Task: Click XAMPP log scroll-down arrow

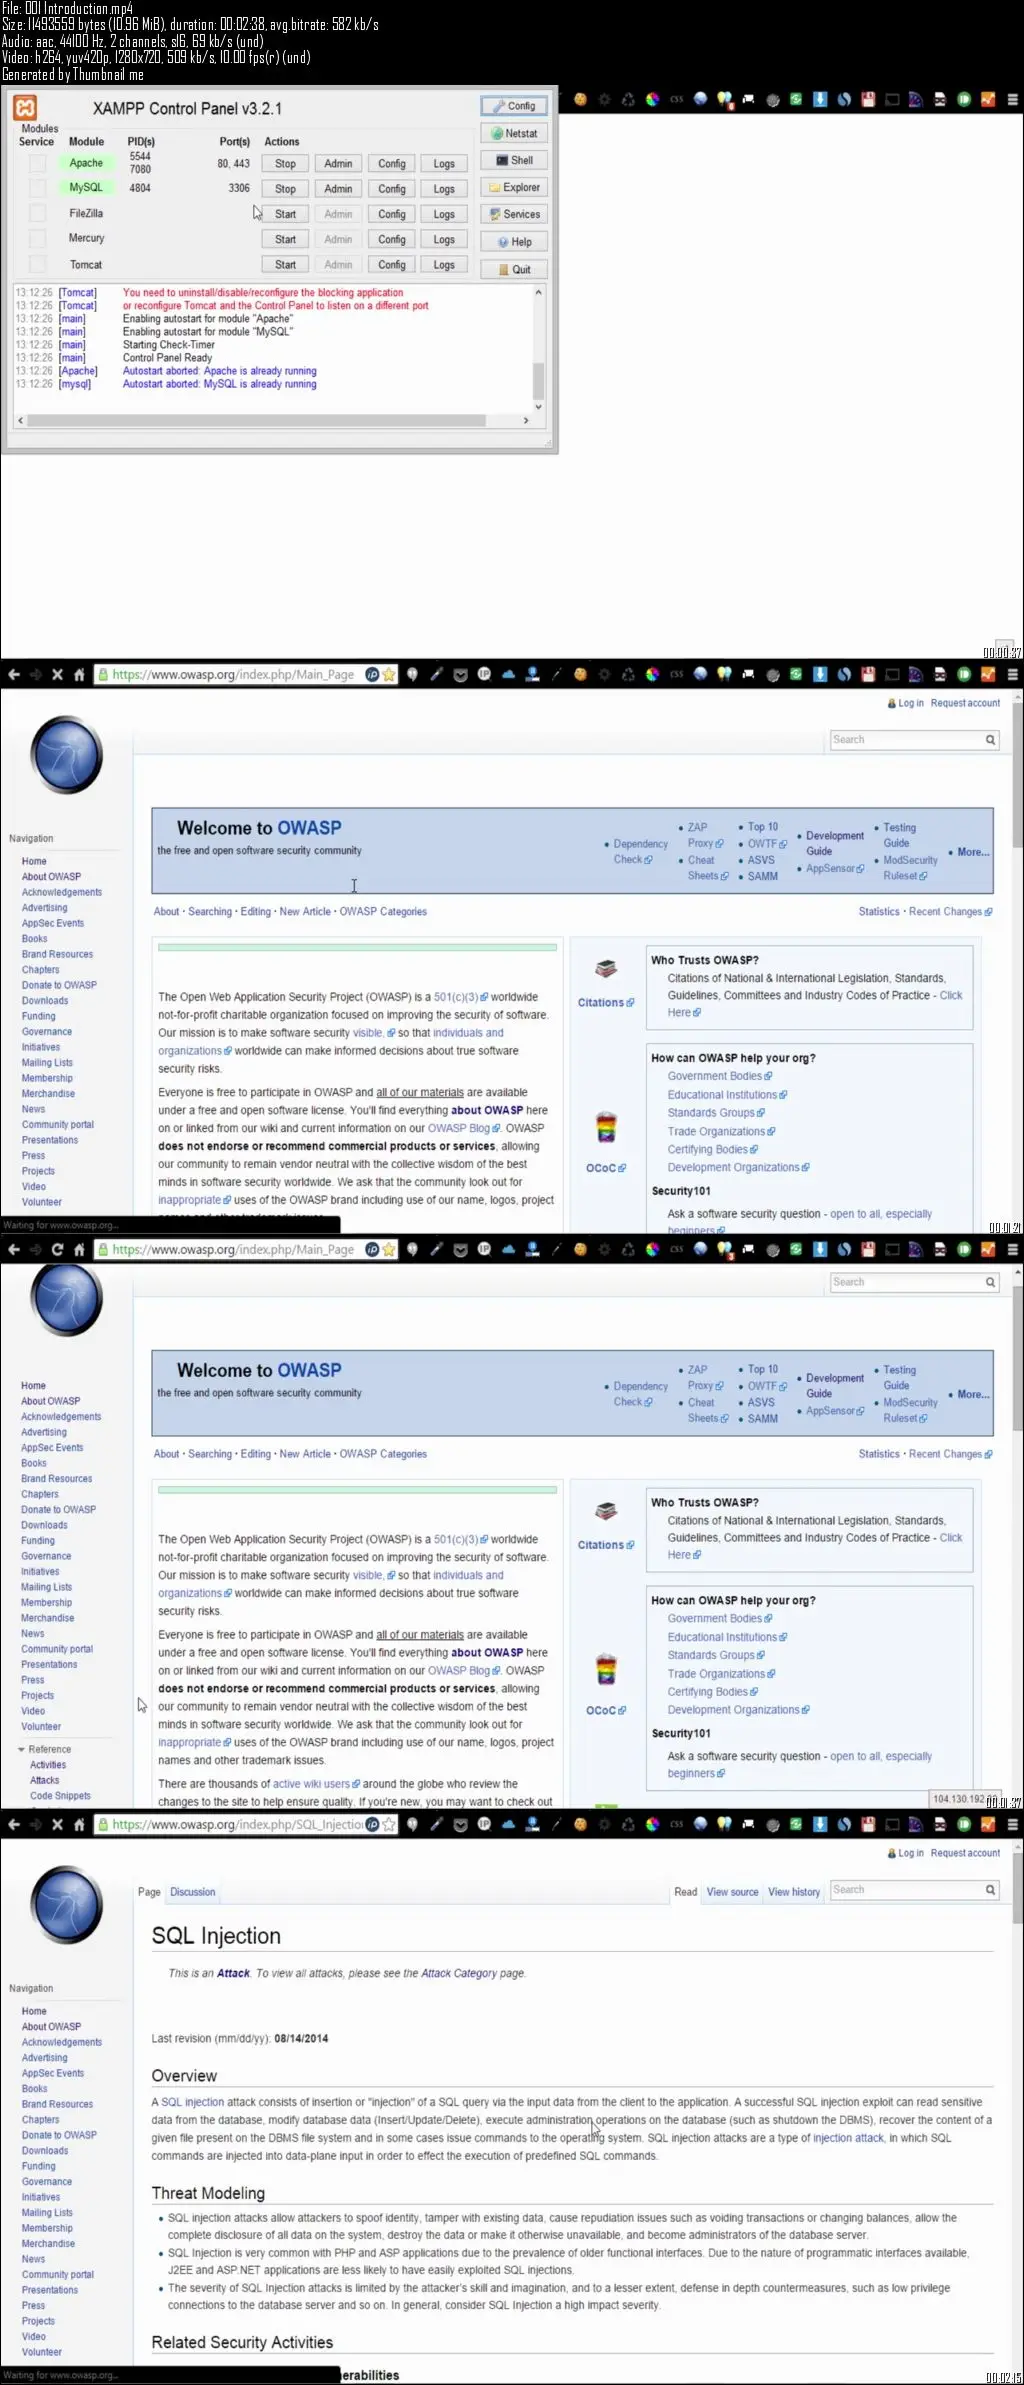Action: point(538,407)
